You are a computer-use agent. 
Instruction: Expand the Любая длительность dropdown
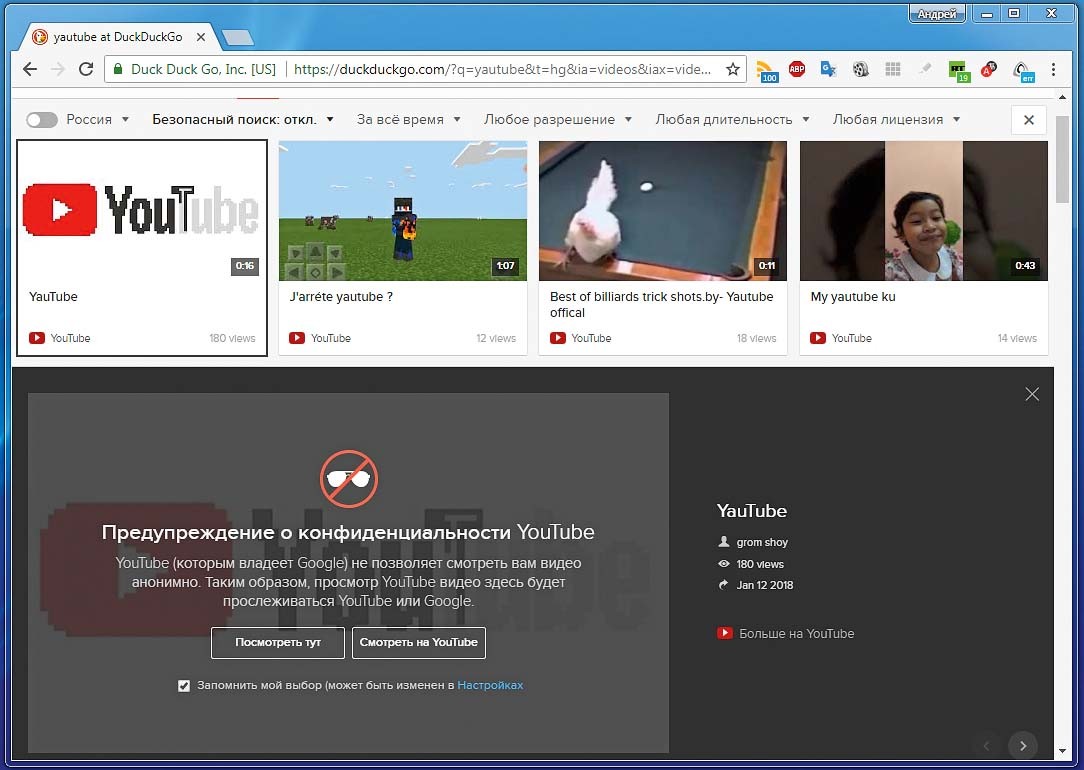point(732,120)
